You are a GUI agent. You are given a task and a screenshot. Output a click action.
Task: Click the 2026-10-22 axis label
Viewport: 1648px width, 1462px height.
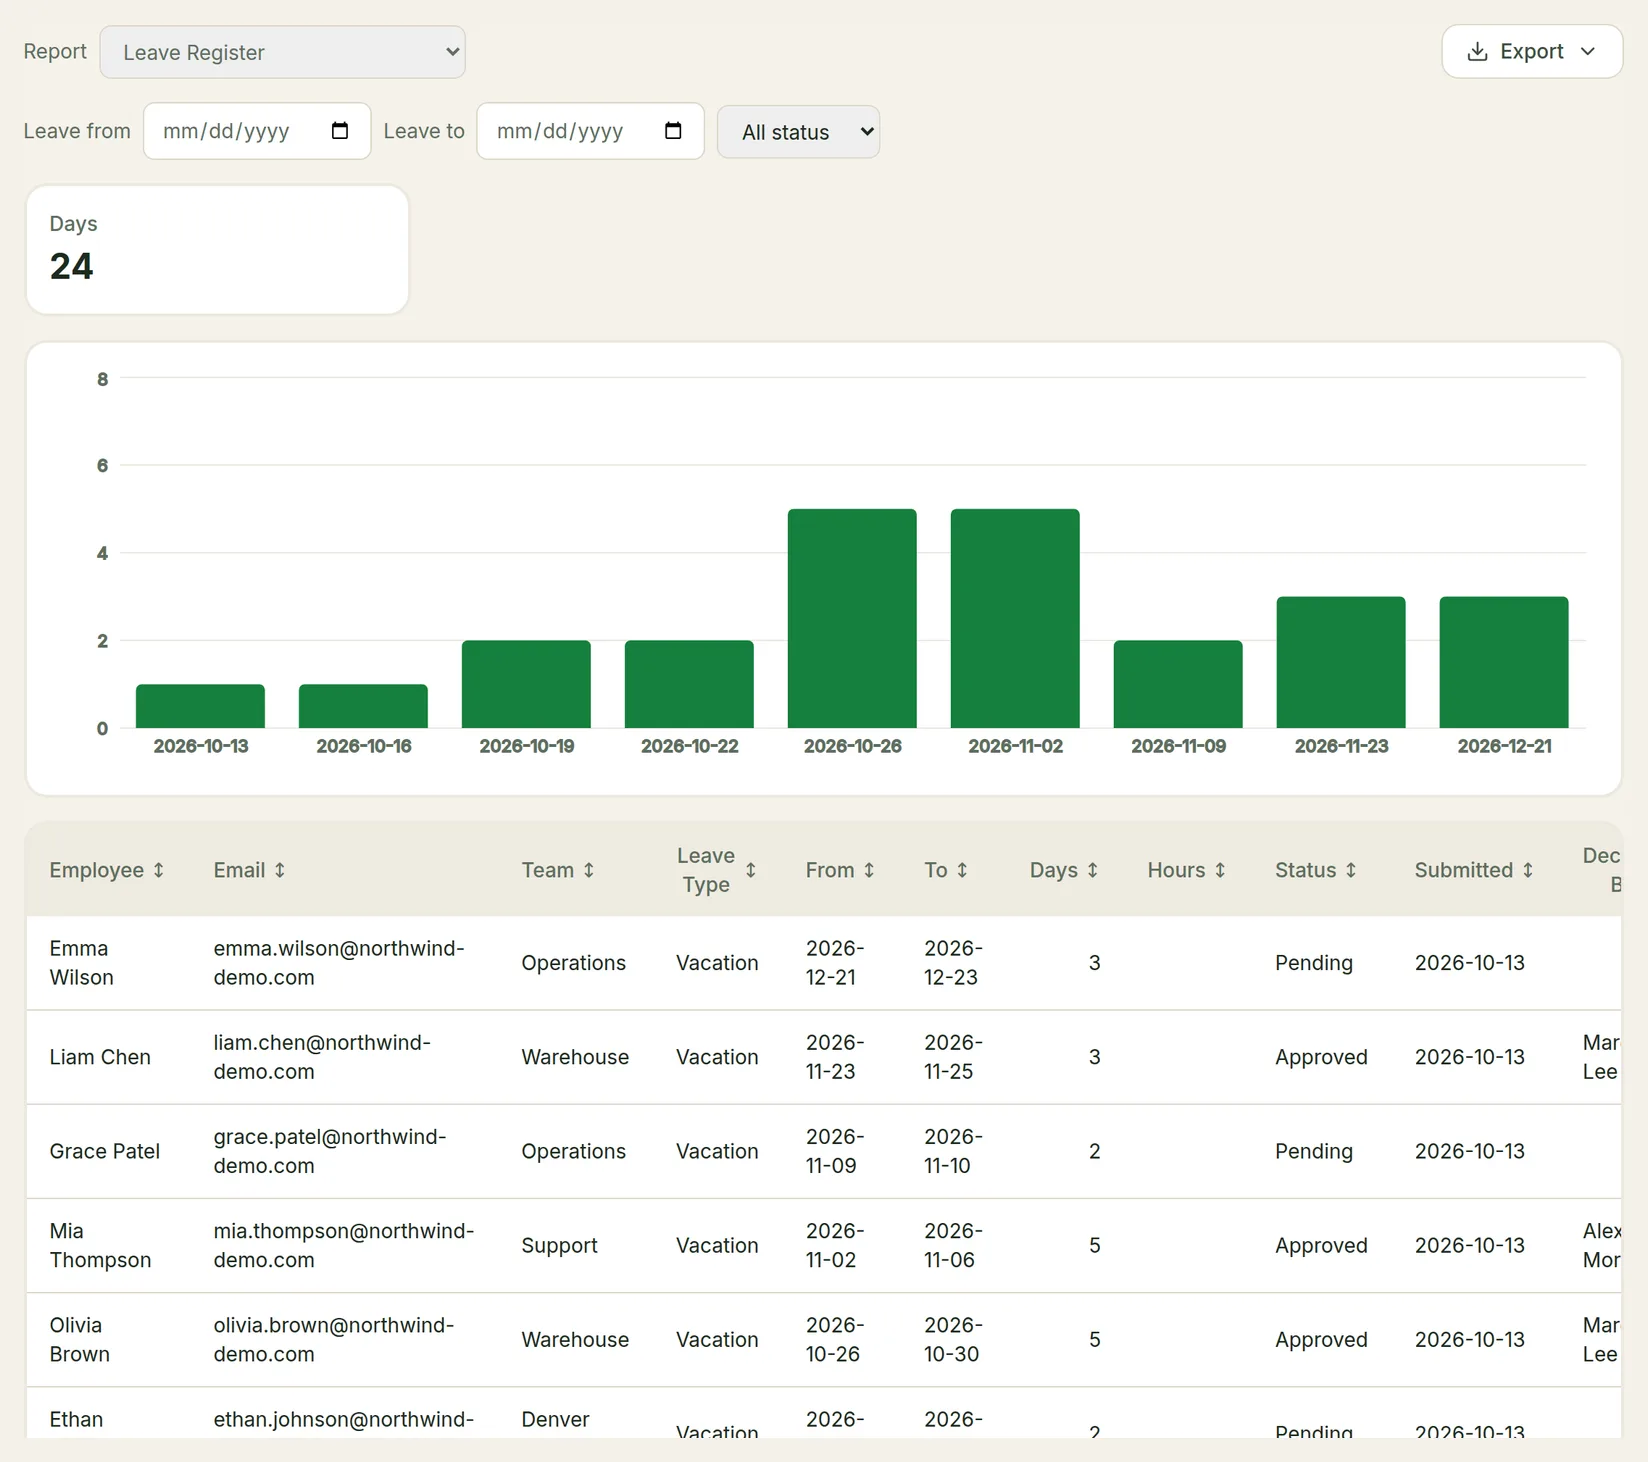(x=690, y=746)
